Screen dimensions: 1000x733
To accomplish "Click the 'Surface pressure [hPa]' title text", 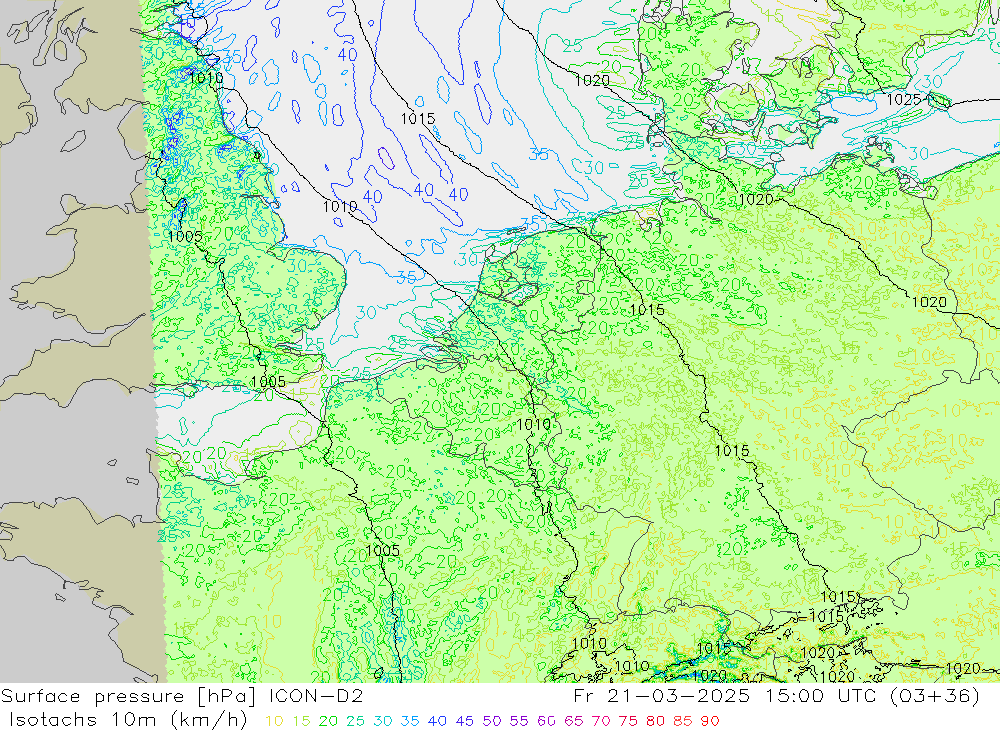I will pos(128,697).
